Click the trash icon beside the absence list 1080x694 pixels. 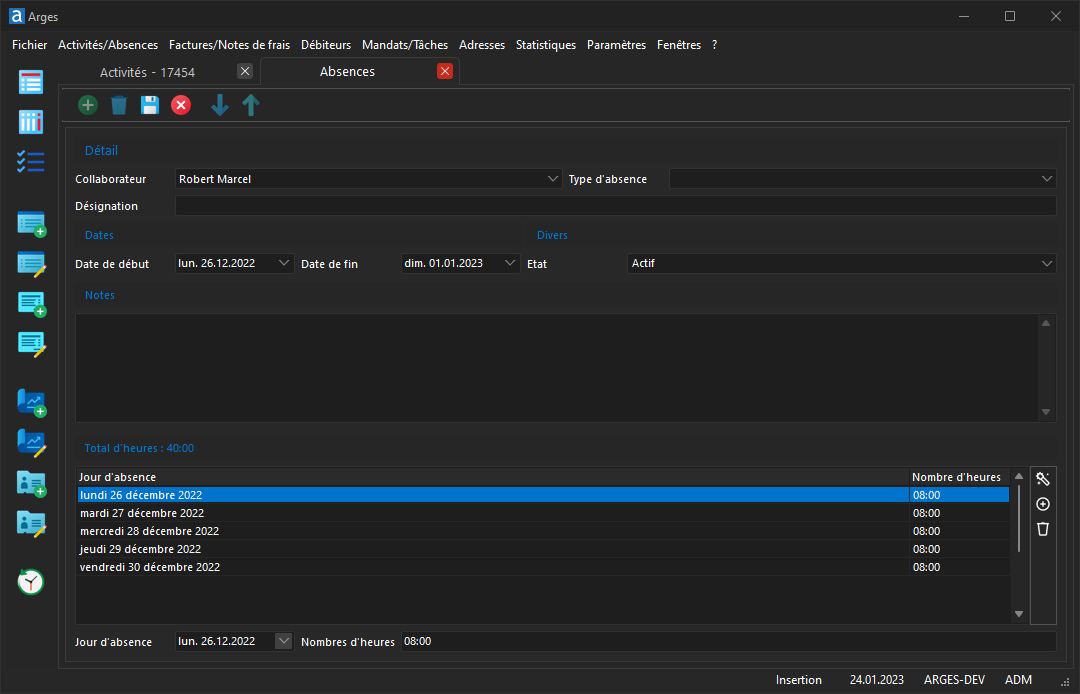(1043, 529)
